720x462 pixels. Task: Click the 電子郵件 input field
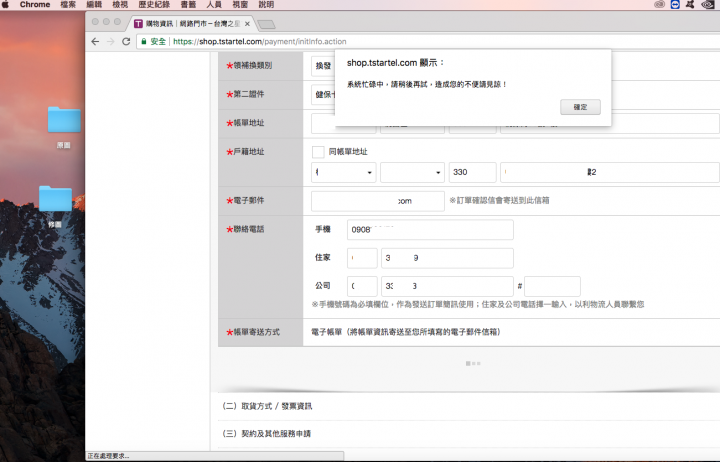tap(378, 201)
